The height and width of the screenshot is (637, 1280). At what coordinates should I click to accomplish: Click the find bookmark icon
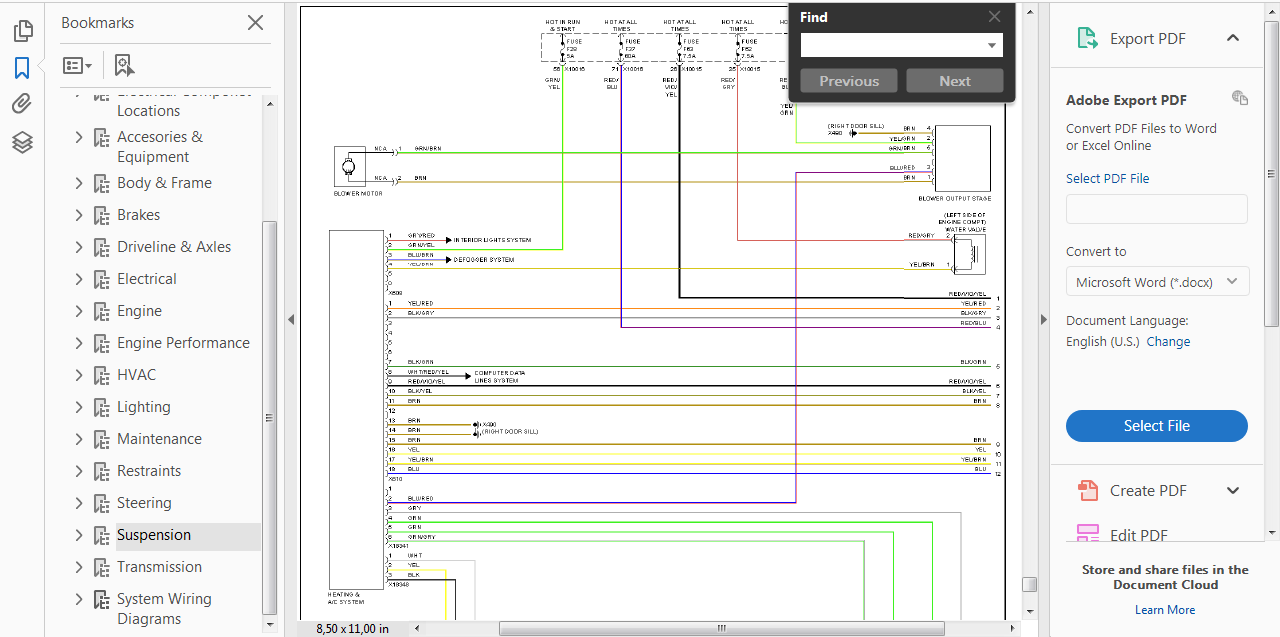124,66
